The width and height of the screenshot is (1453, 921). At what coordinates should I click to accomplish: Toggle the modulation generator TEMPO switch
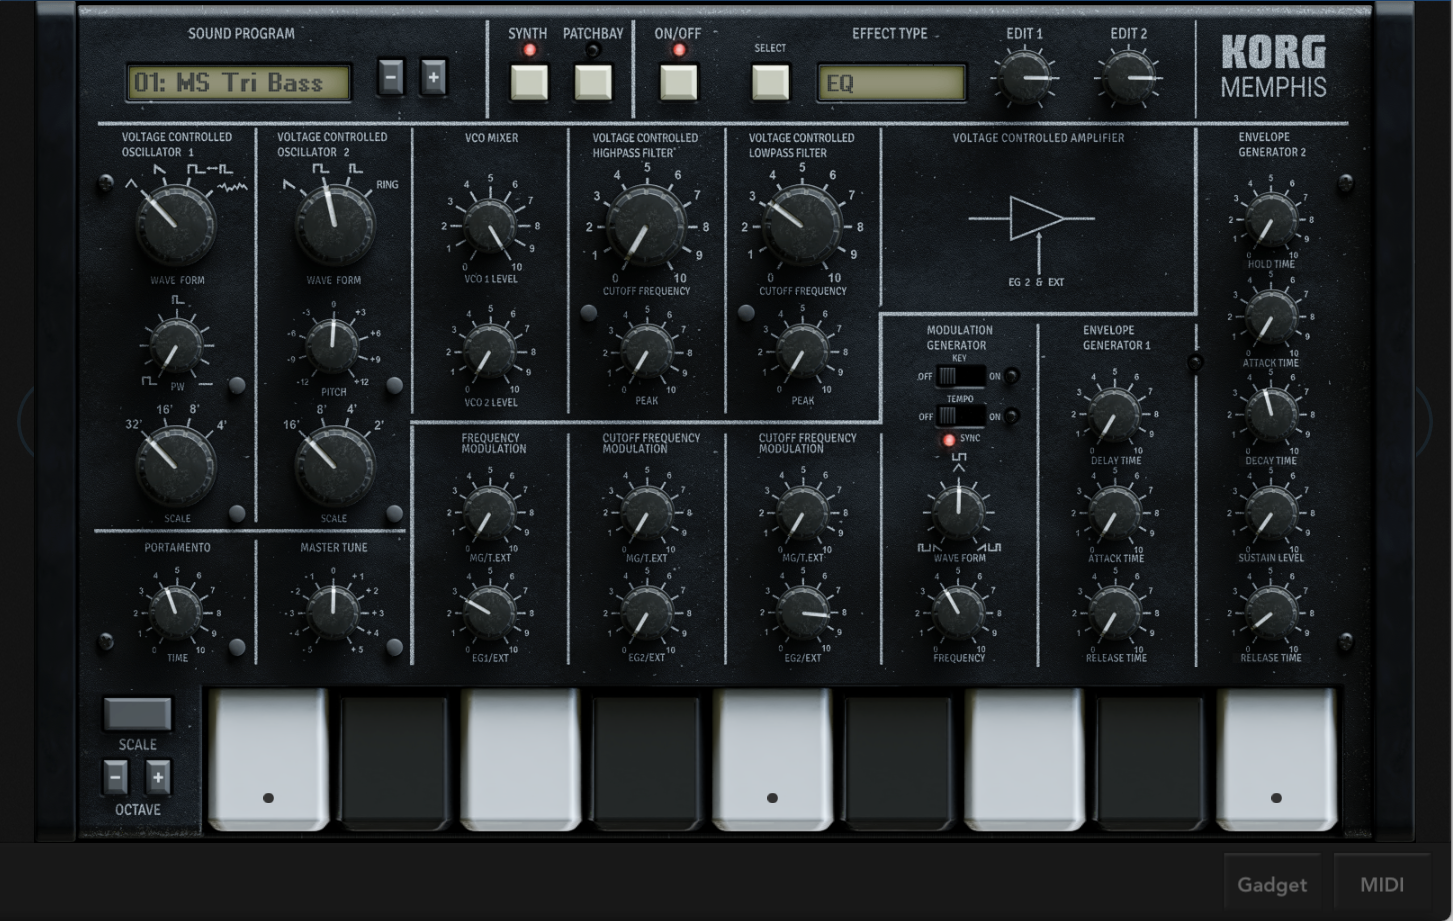(960, 416)
